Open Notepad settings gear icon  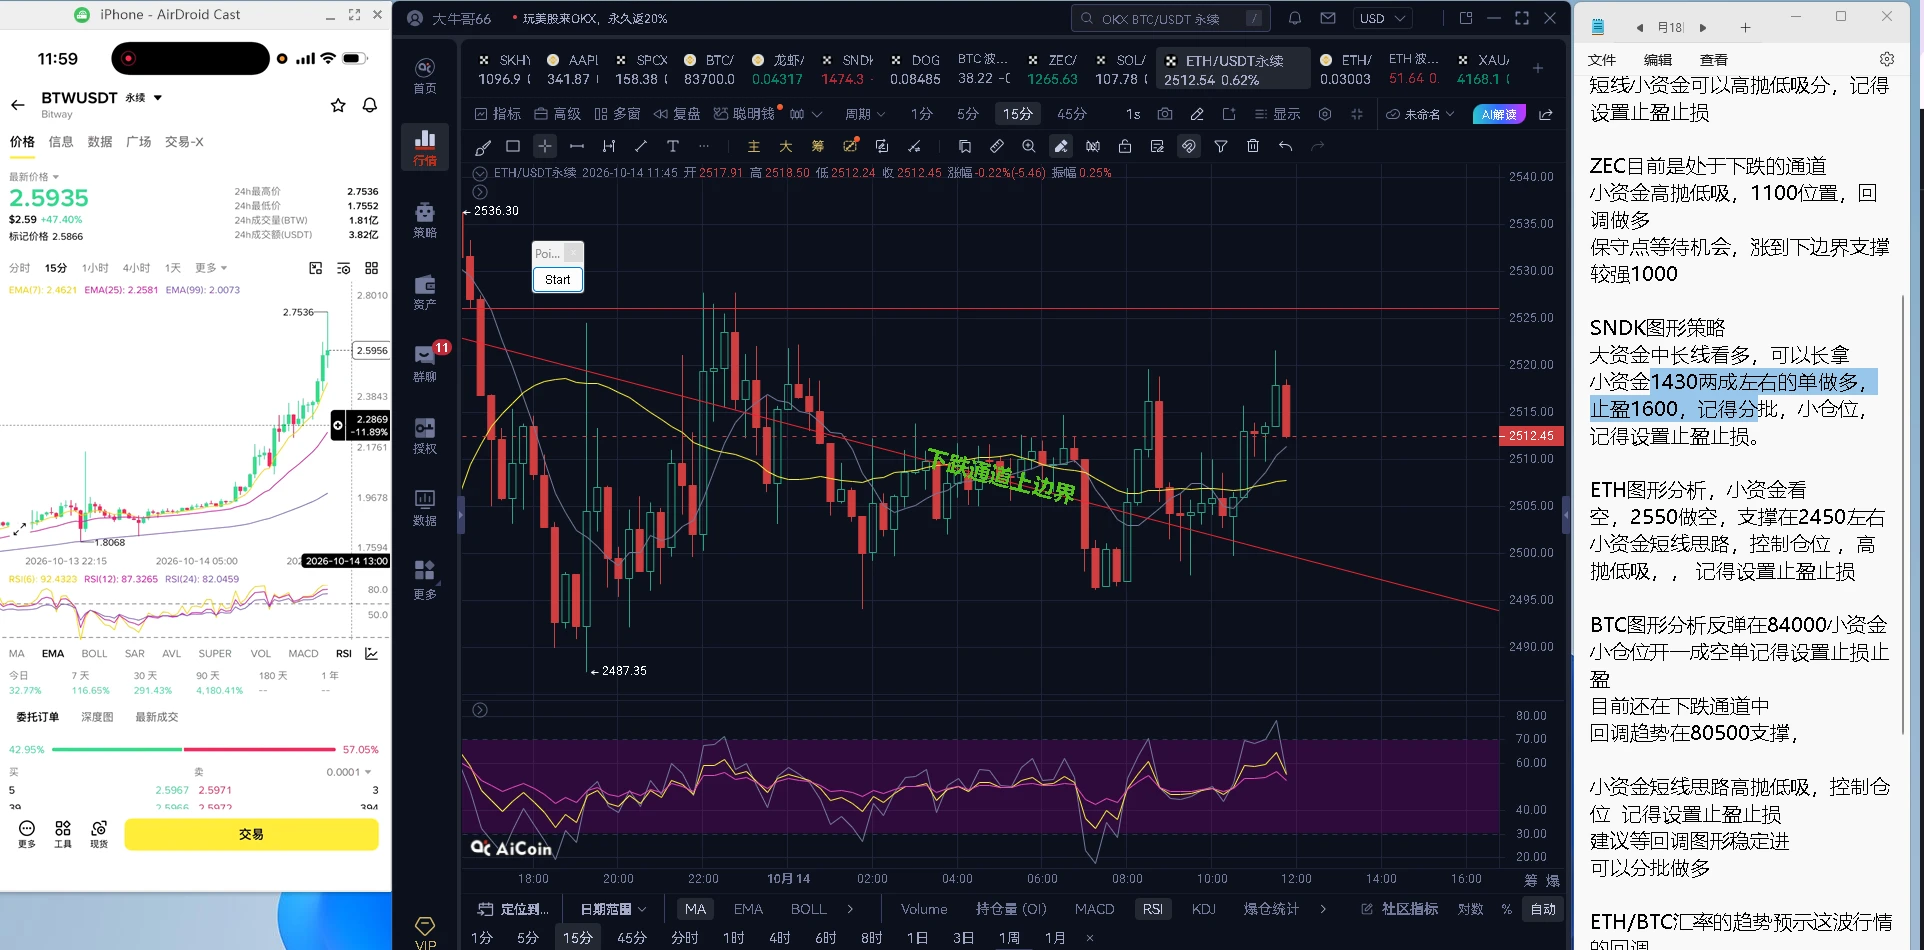click(1887, 59)
